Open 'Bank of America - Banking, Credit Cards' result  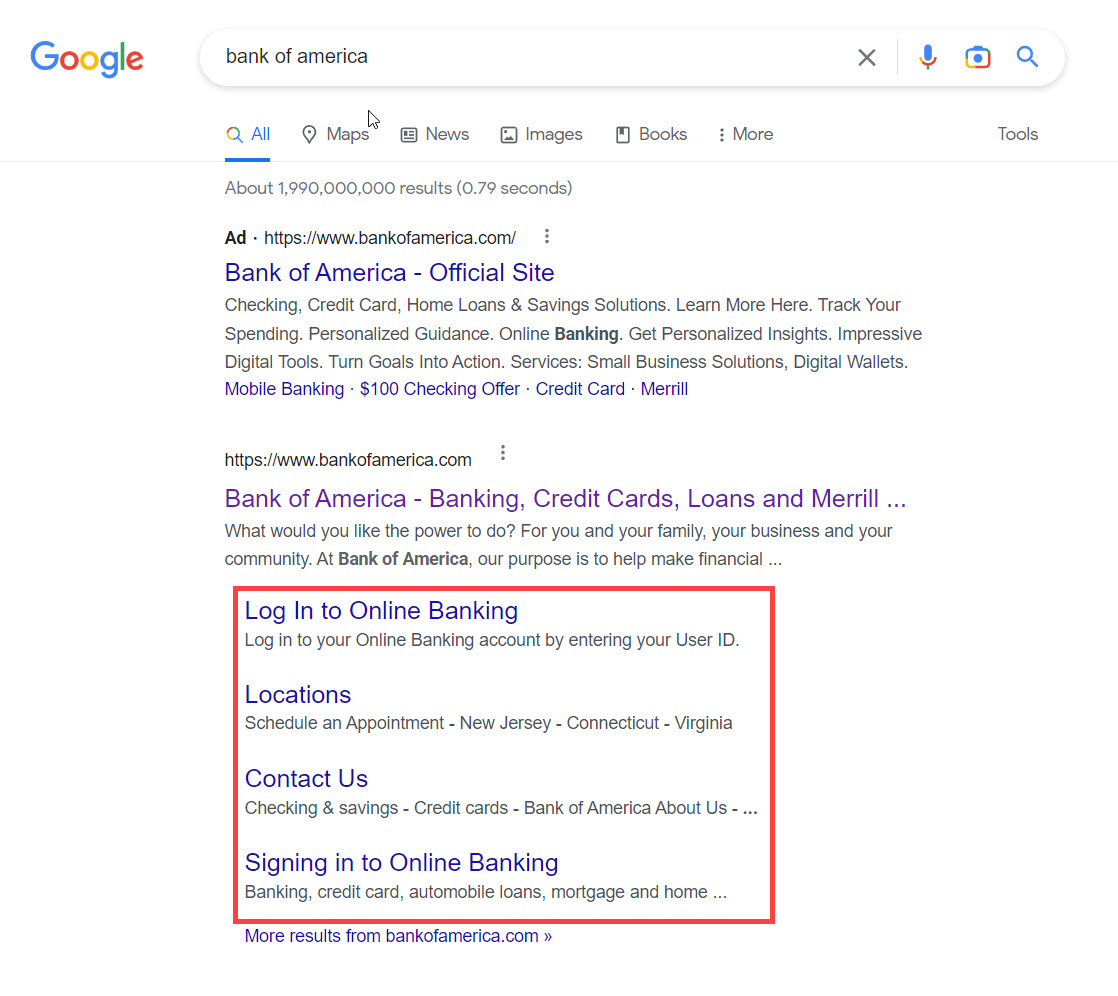pyautogui.click(x=565, y=498)
